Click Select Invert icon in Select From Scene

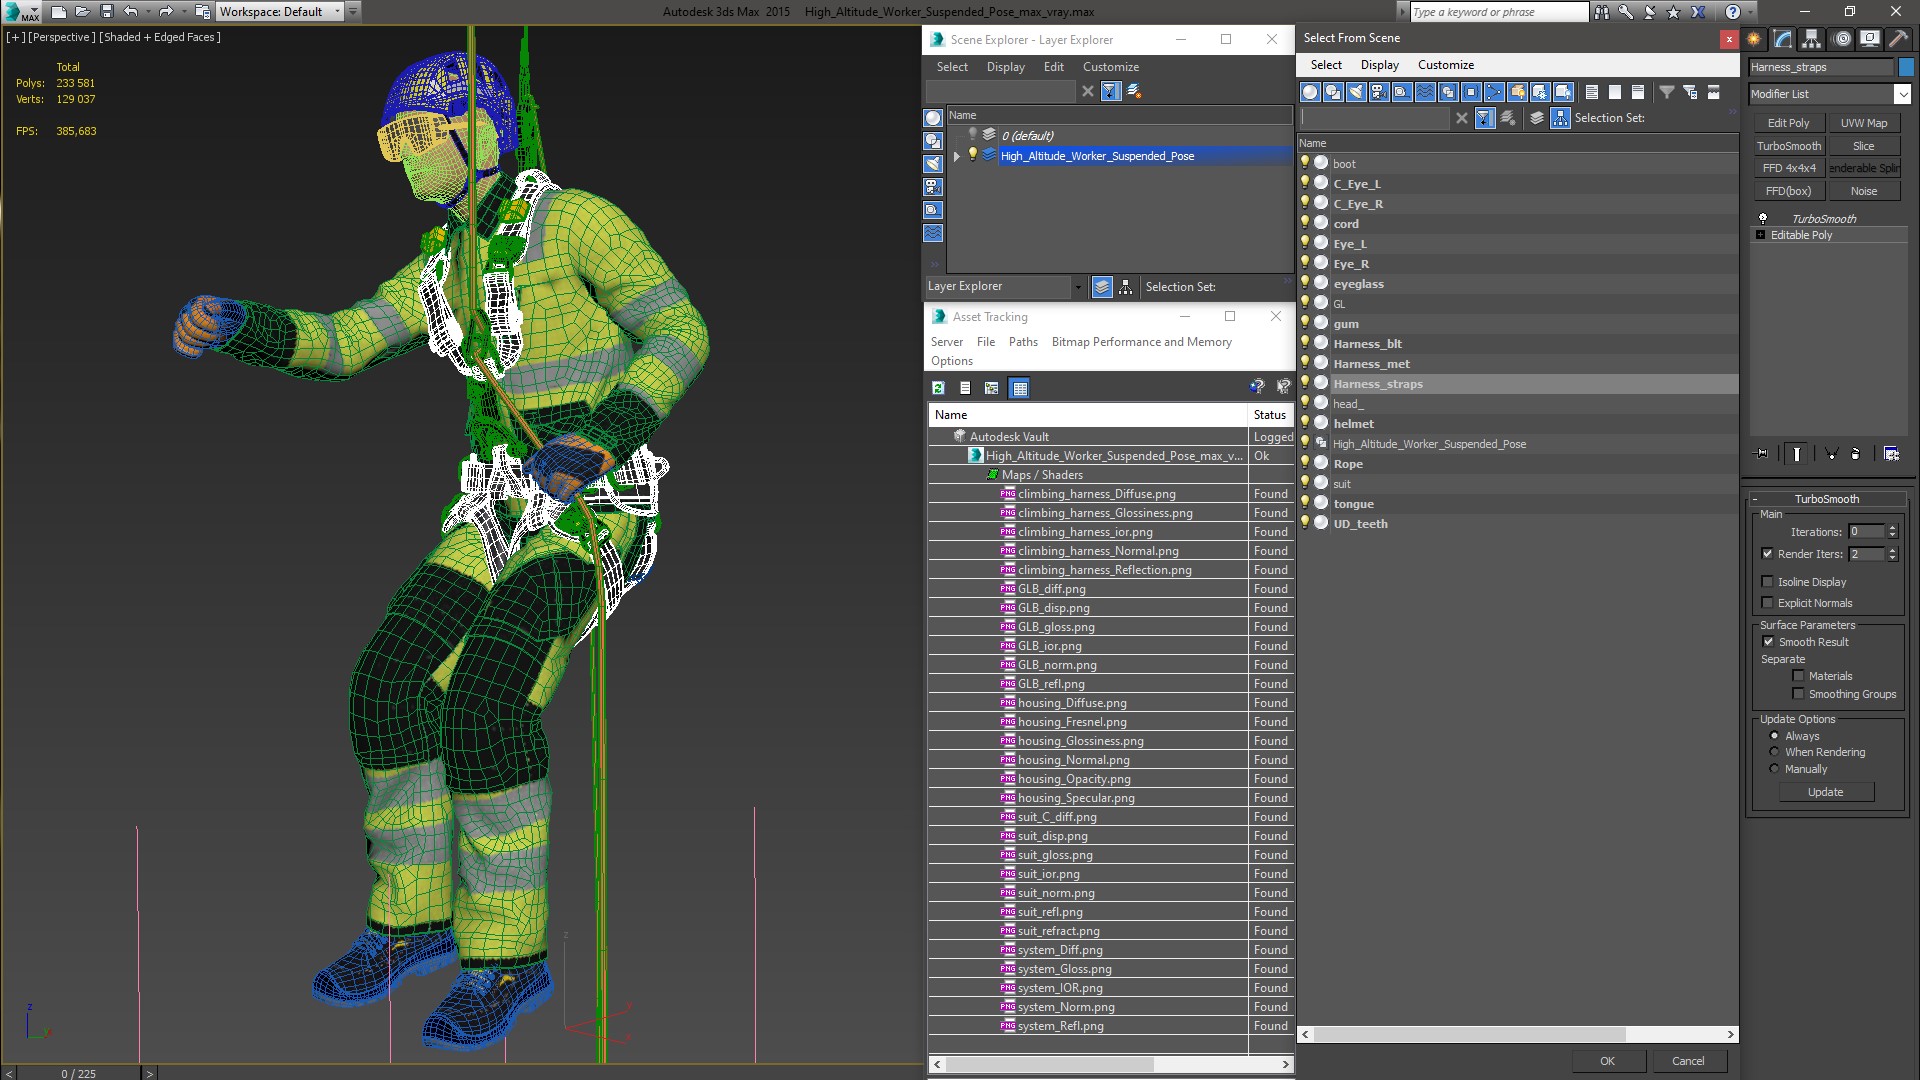[1638, 92]
